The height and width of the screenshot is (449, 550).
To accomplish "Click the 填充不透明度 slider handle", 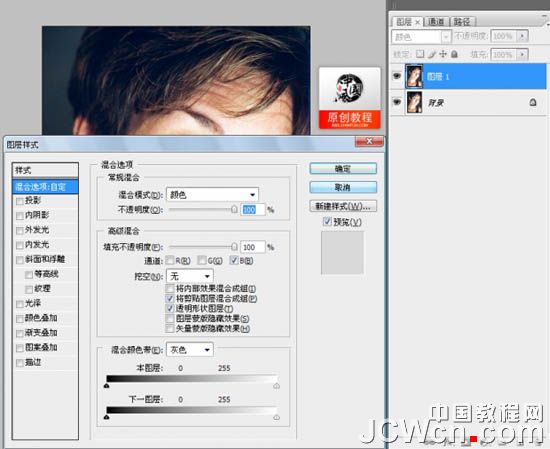I will [234, 247].
